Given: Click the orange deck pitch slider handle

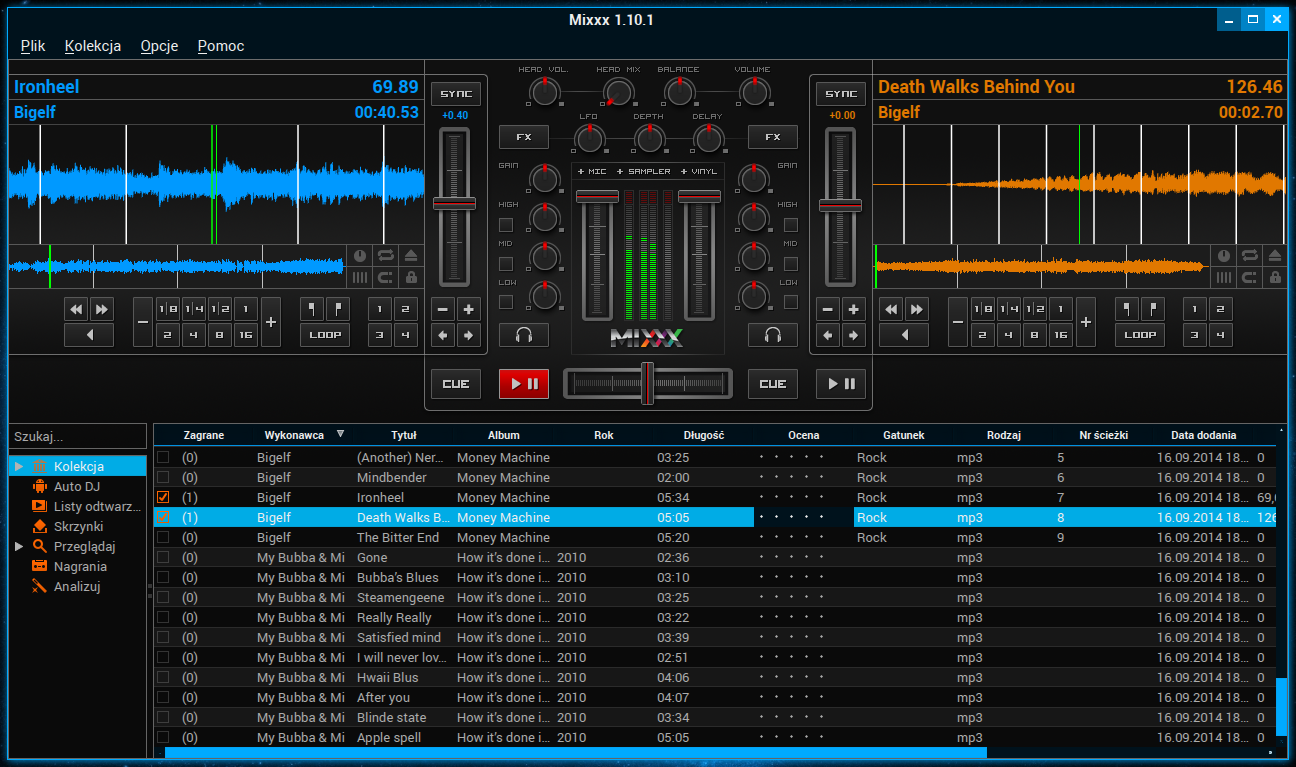Looking at the screenshot, I should [840, 205].
